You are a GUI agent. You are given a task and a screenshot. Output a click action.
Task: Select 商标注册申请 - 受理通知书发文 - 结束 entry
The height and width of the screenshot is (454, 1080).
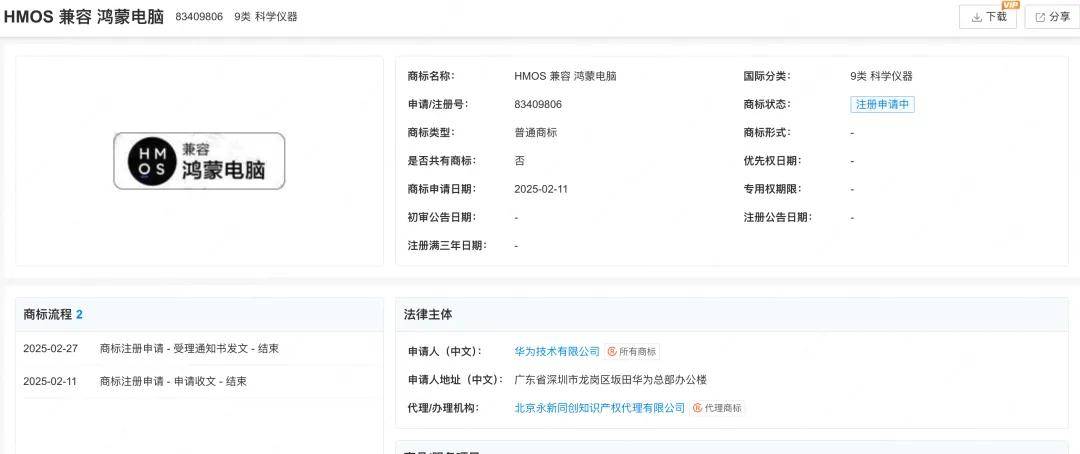189,349
